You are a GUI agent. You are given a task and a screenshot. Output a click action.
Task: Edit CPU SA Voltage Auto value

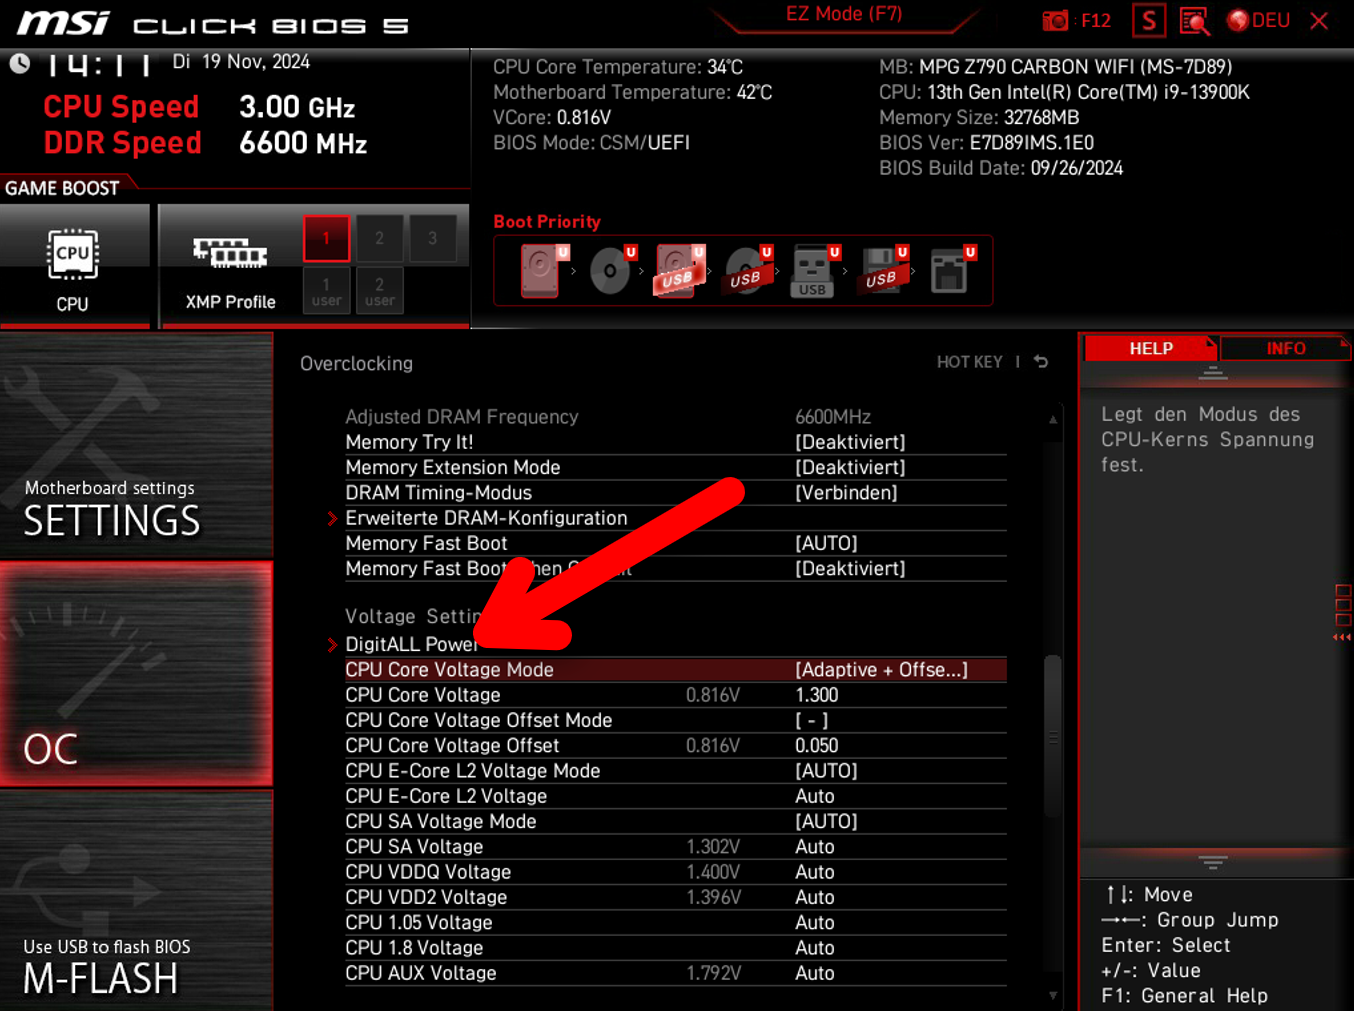(x=815, y=847)
